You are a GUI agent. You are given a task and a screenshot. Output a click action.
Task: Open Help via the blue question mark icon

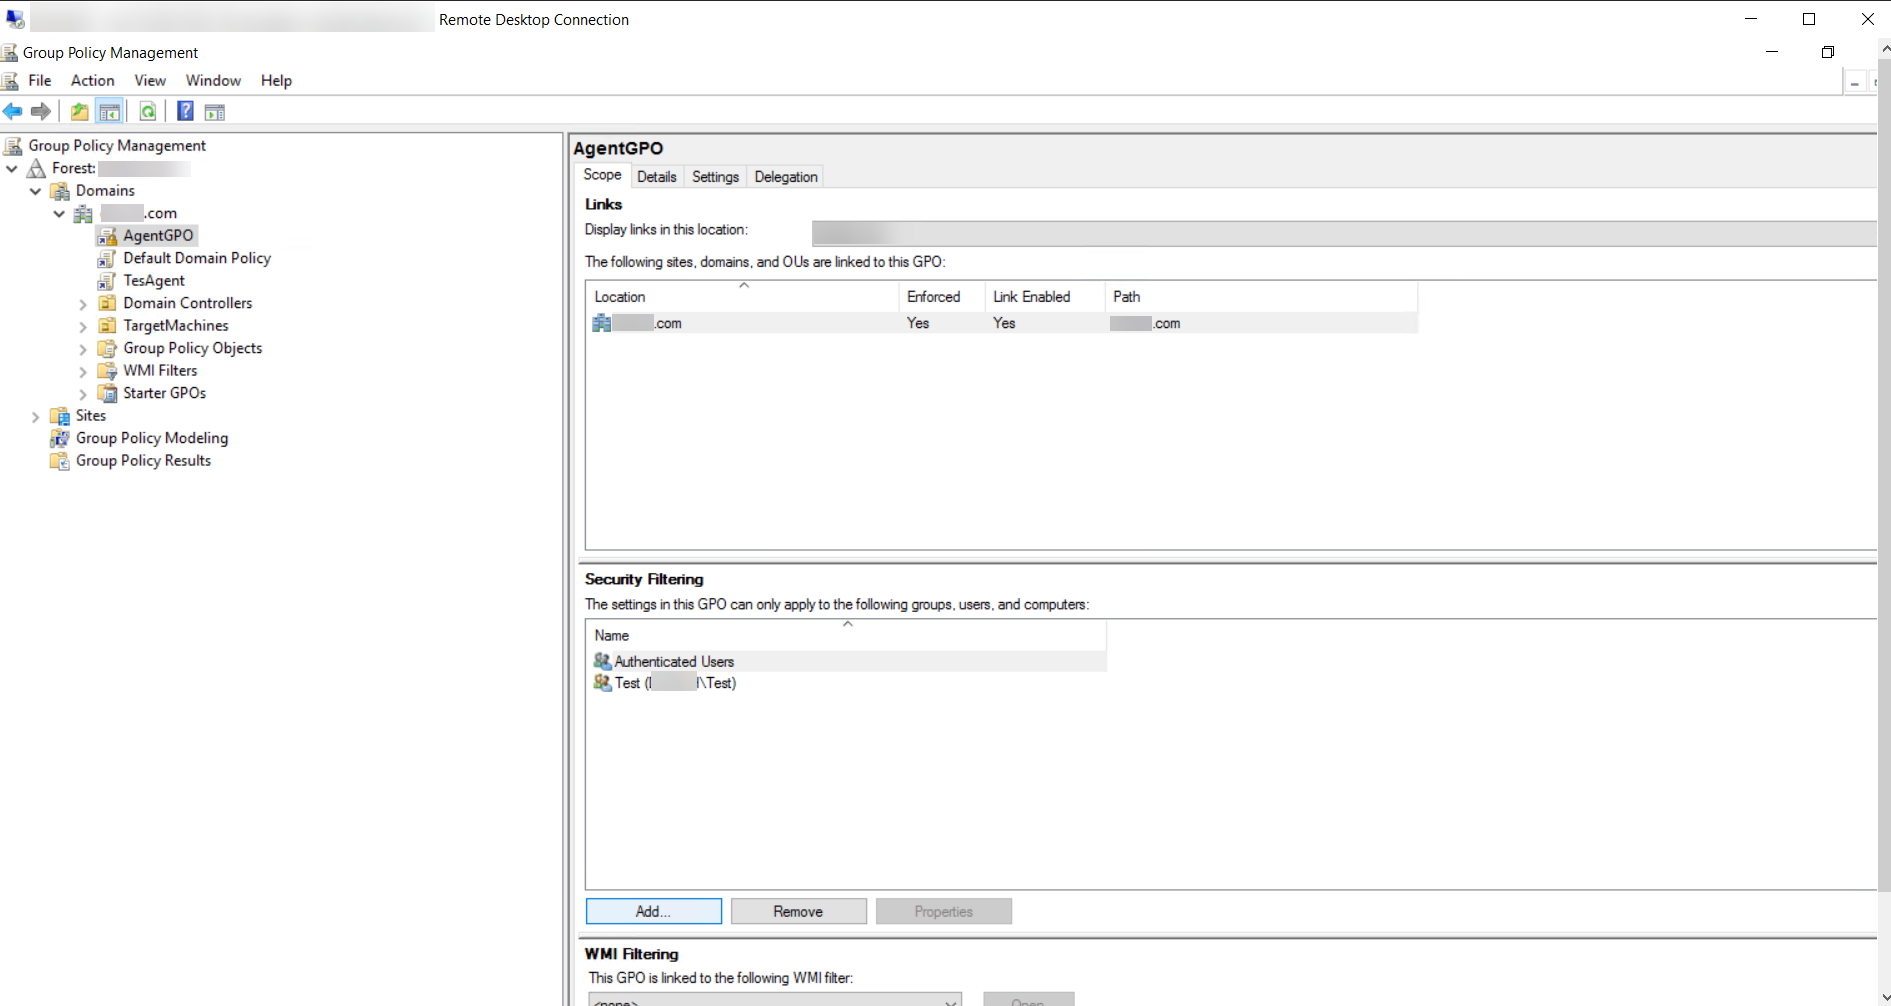pos(185,111)
